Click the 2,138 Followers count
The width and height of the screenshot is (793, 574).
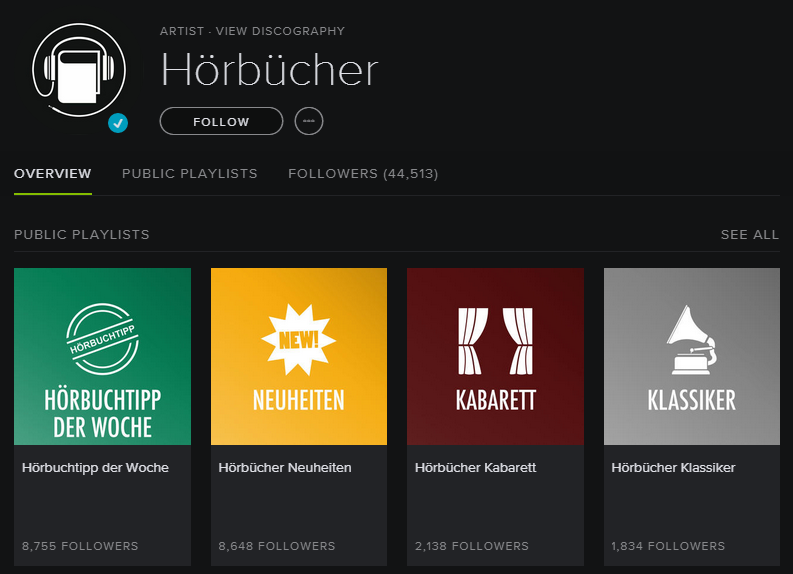click(472, 546)
